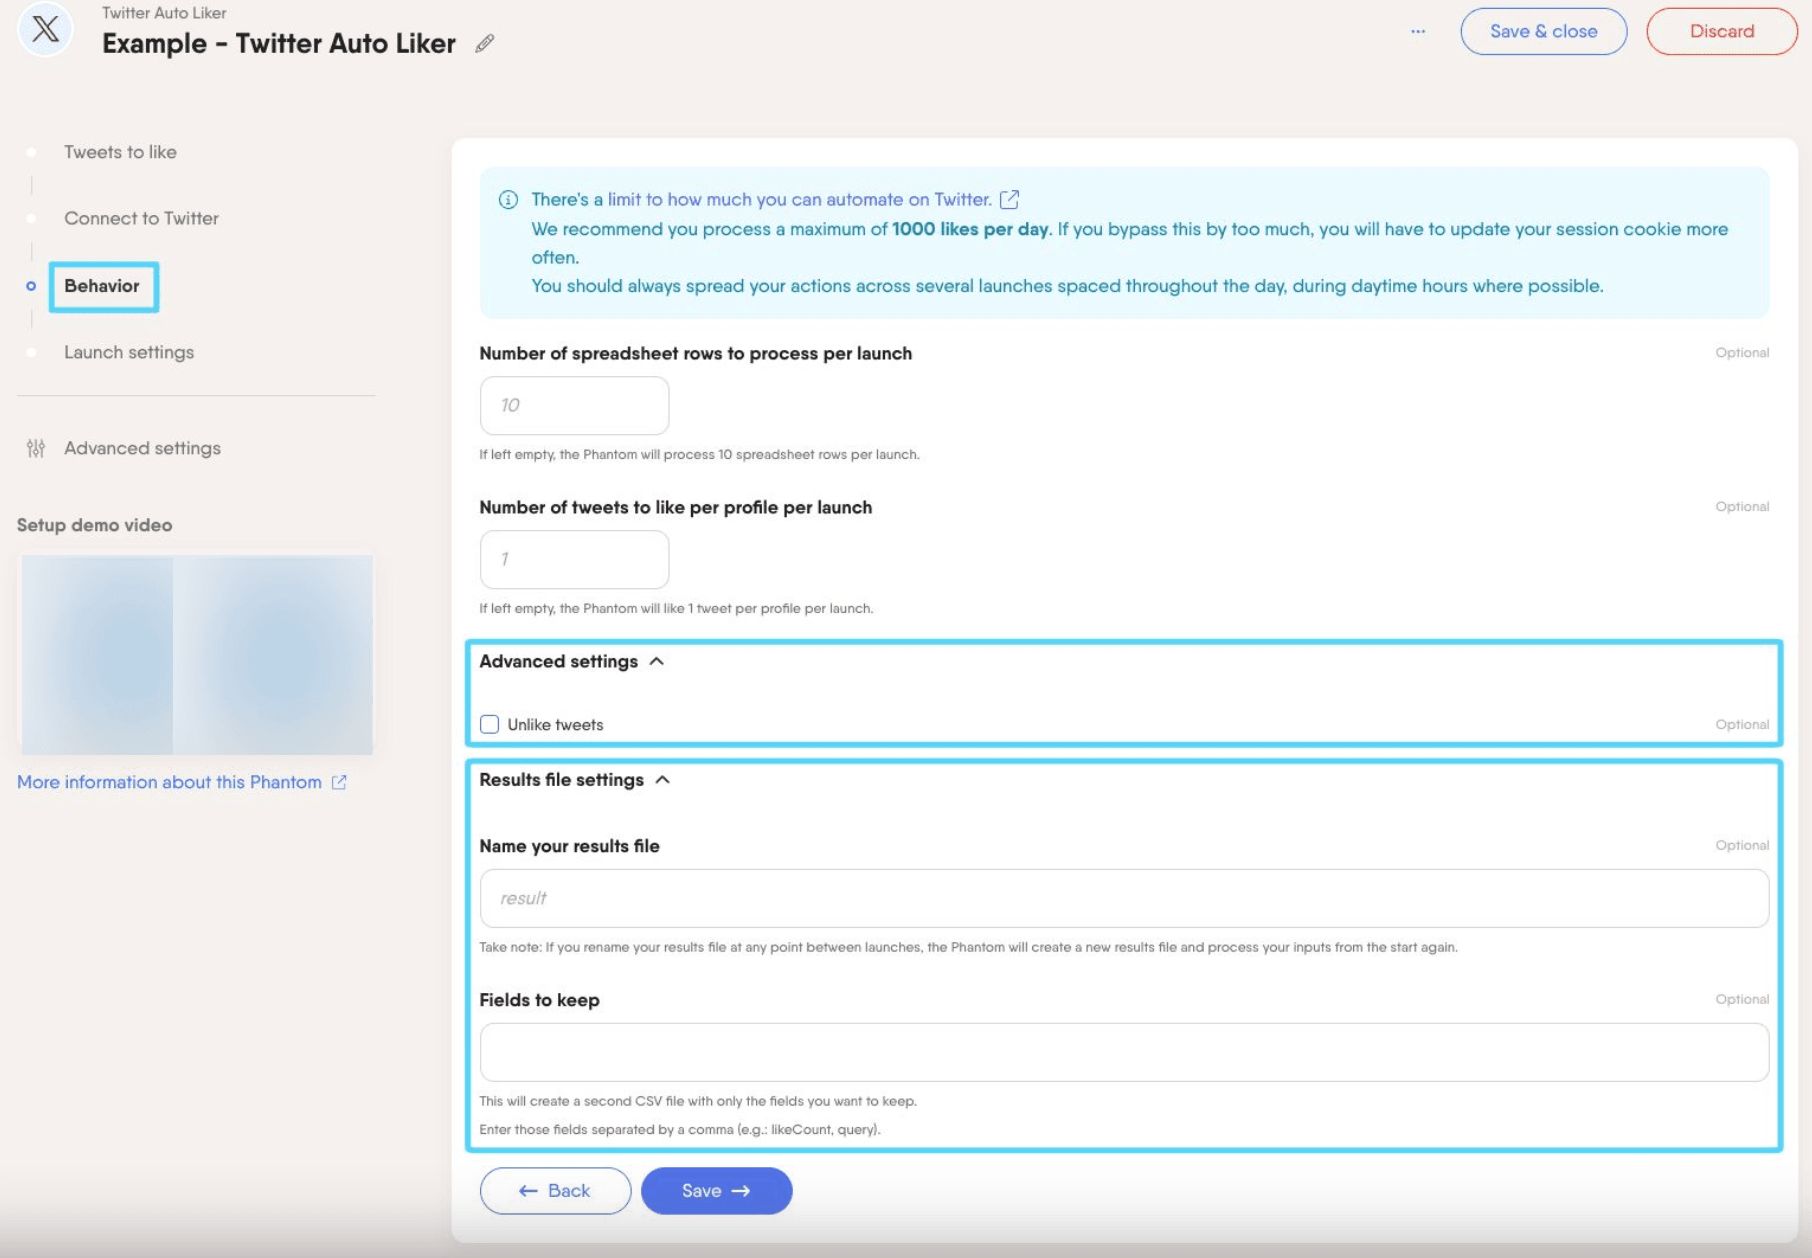
Task: Click the X (Twitter) logo icon
Action: tap(45, 29)
